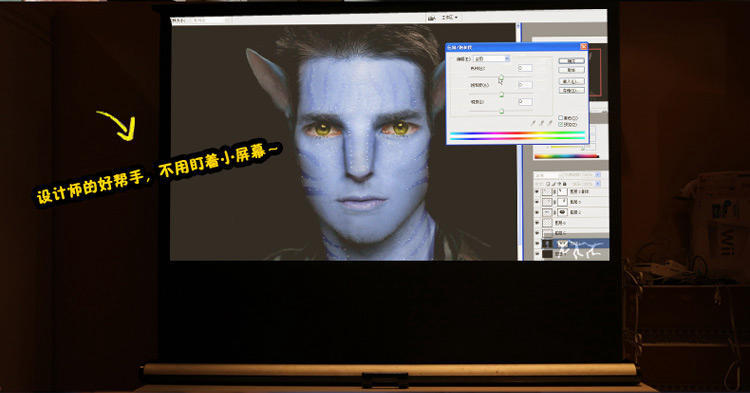Open the layer Fill dropdown arrow
This screenshot has height=393, width=750.
[x=597, y=184]
